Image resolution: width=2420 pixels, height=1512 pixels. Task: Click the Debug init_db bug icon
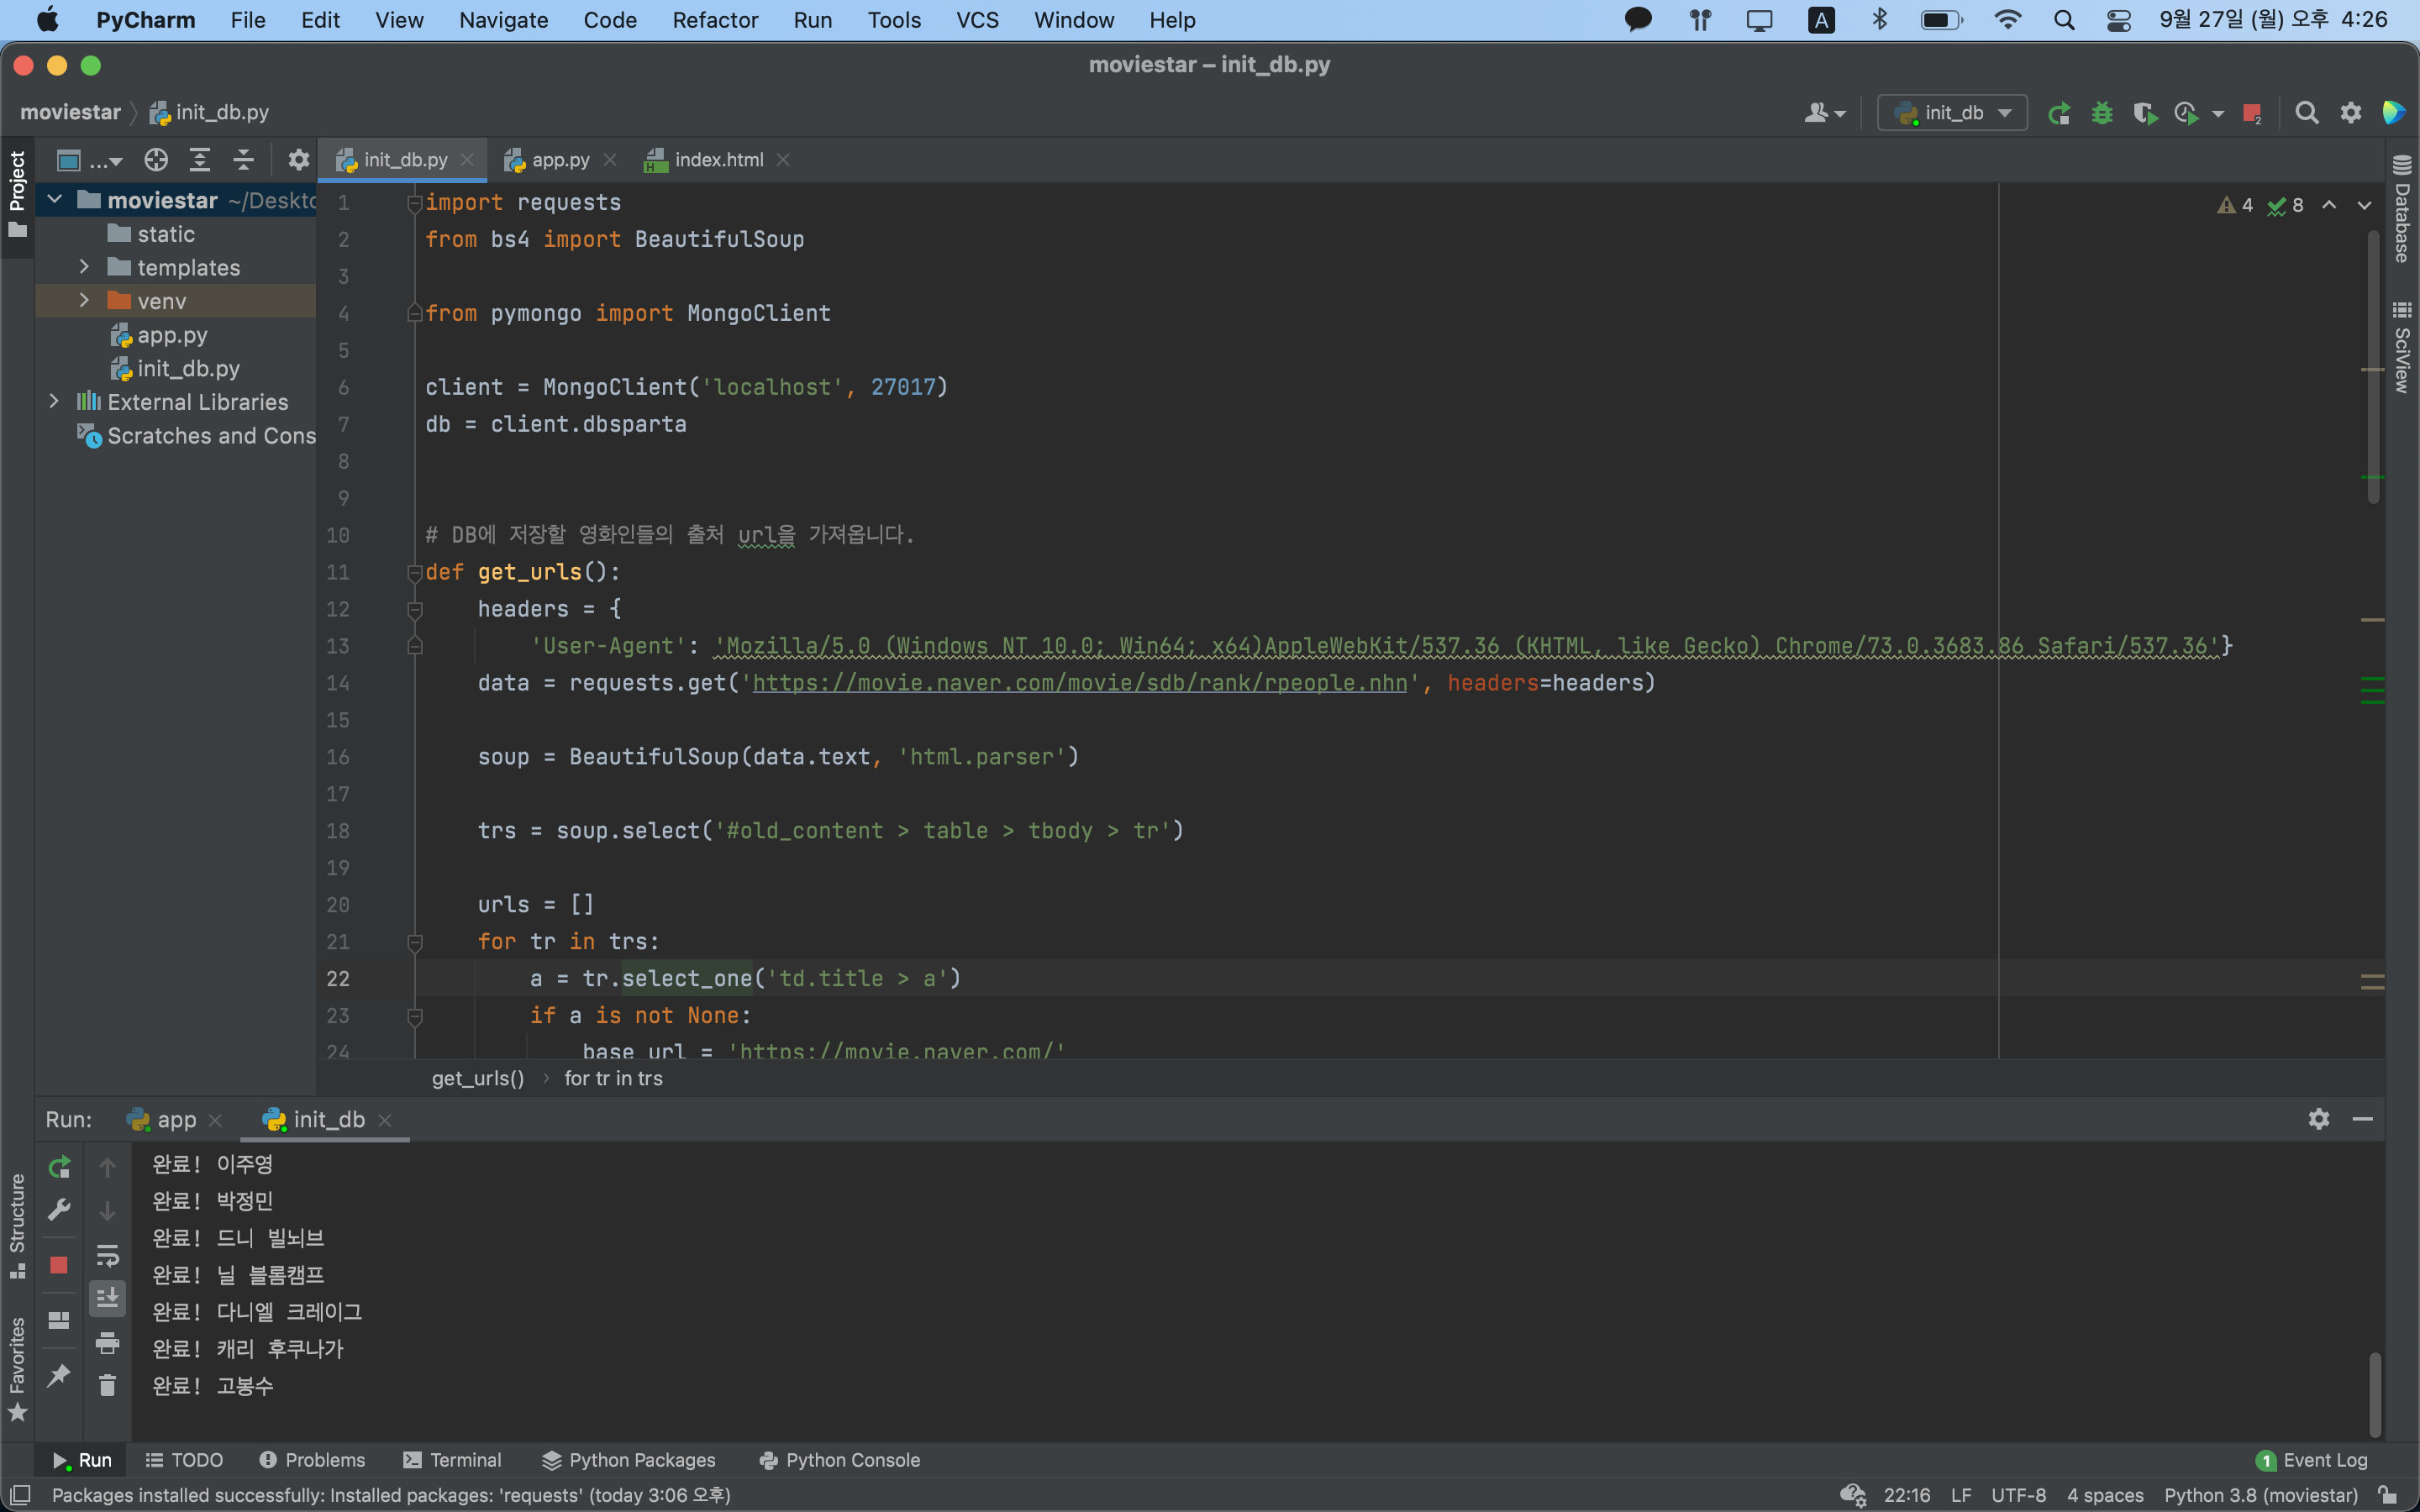point(2102,113)
